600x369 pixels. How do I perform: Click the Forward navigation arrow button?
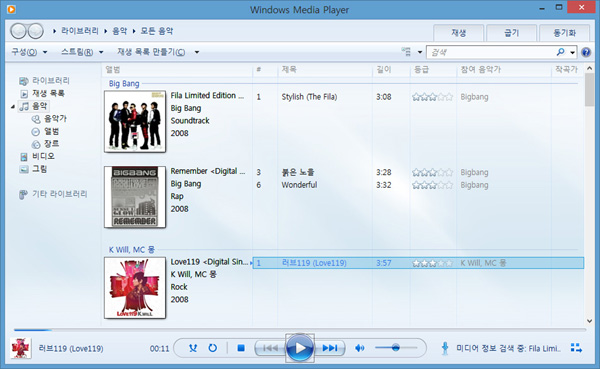[36, 31]
